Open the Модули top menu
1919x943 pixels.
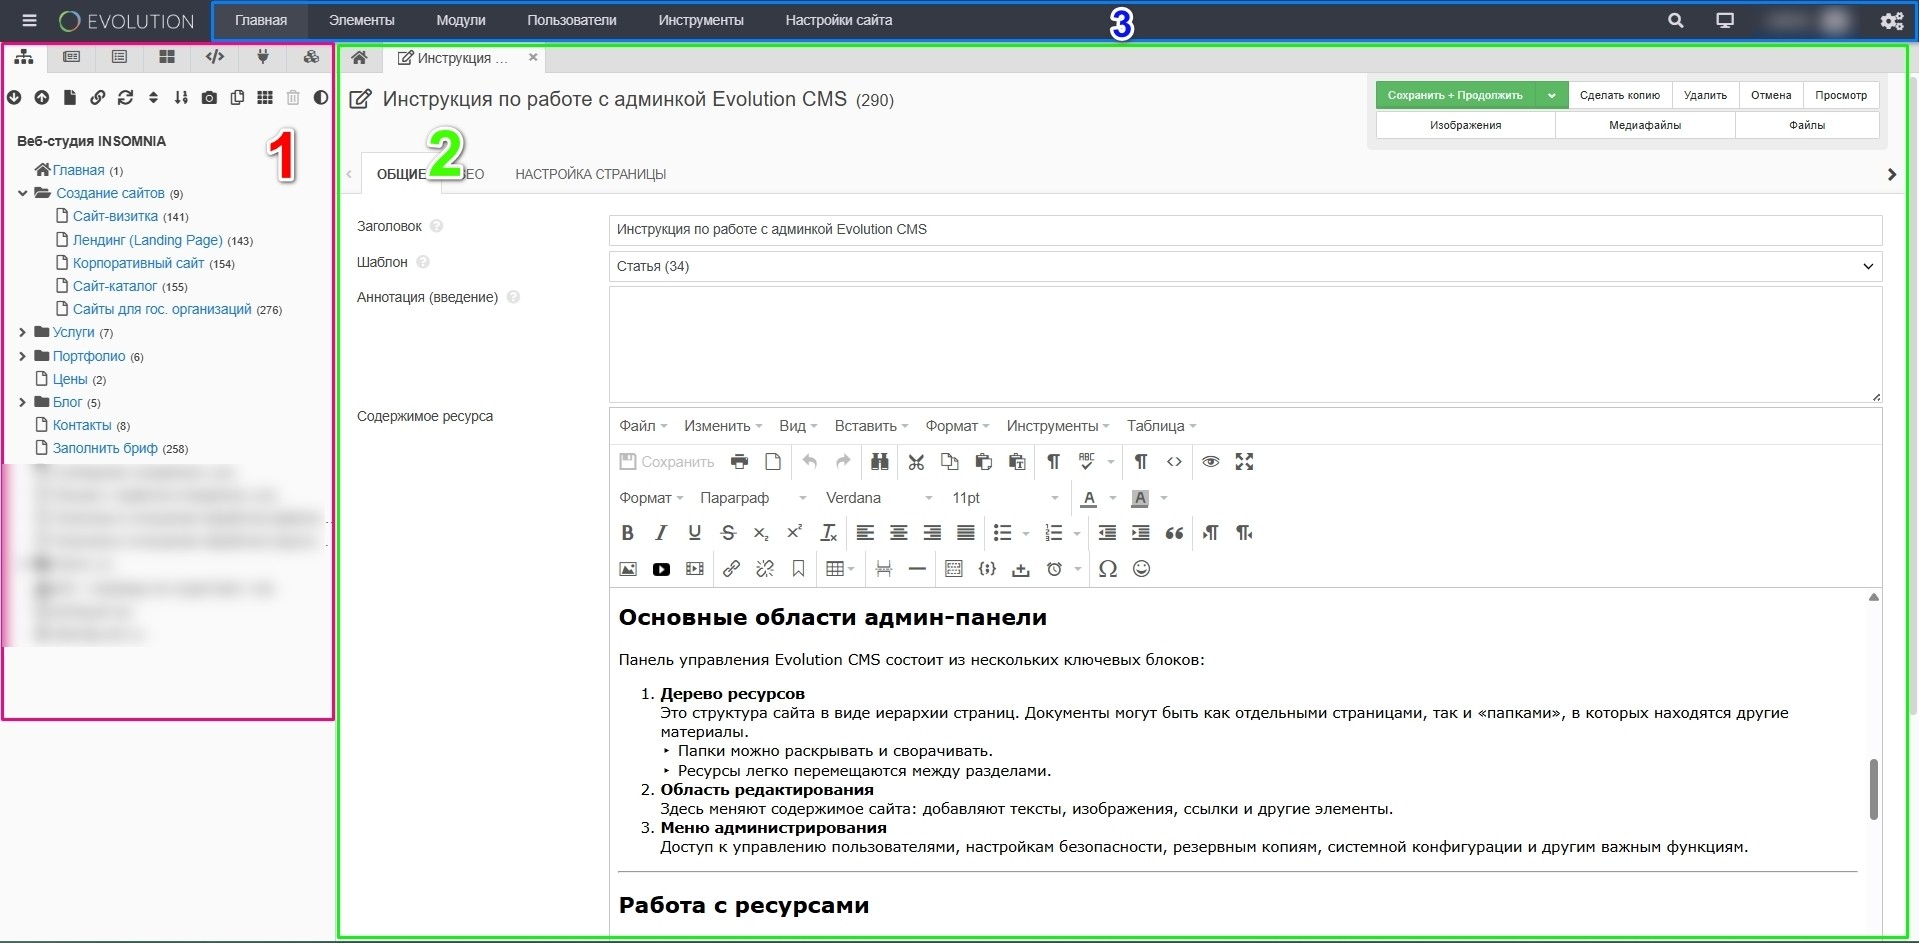(461, 20)
